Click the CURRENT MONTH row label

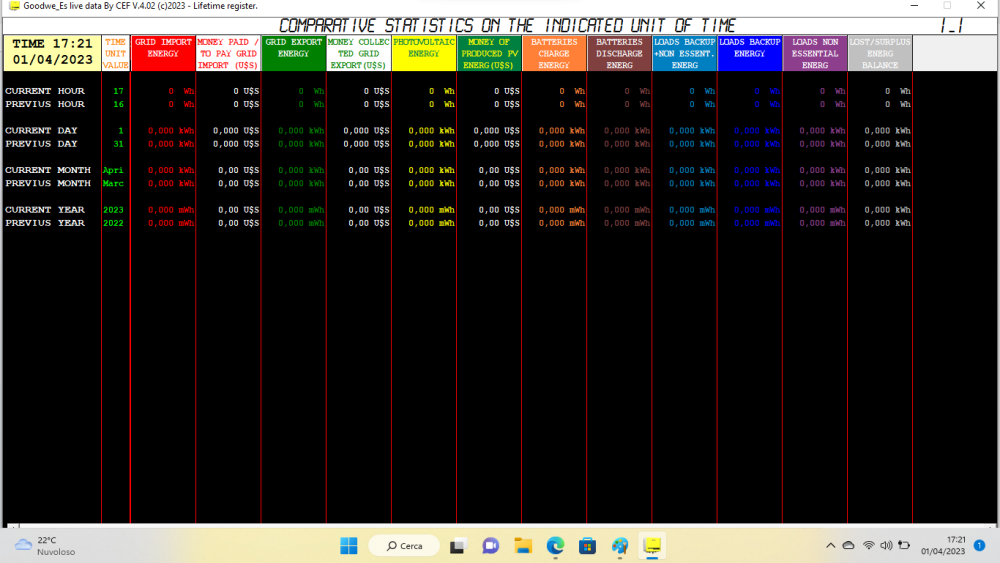(48, 170)
